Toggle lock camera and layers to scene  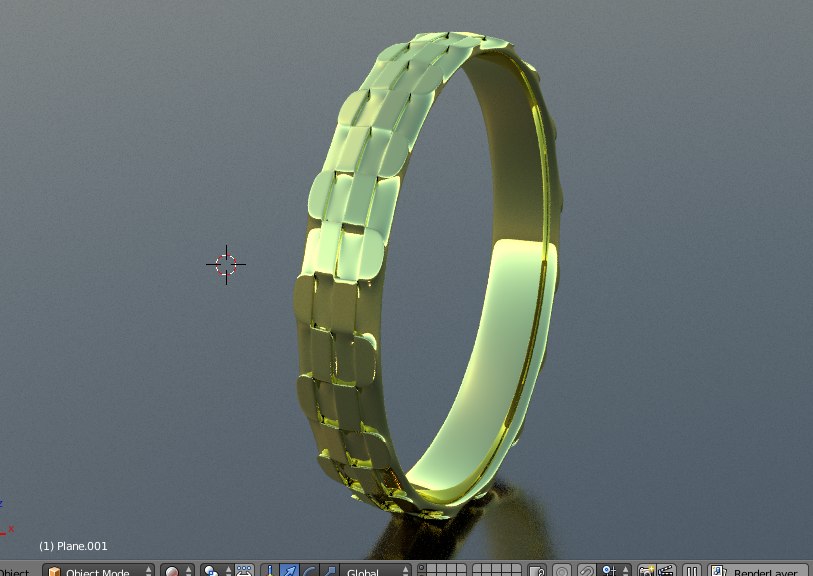[x=538, y=572]
